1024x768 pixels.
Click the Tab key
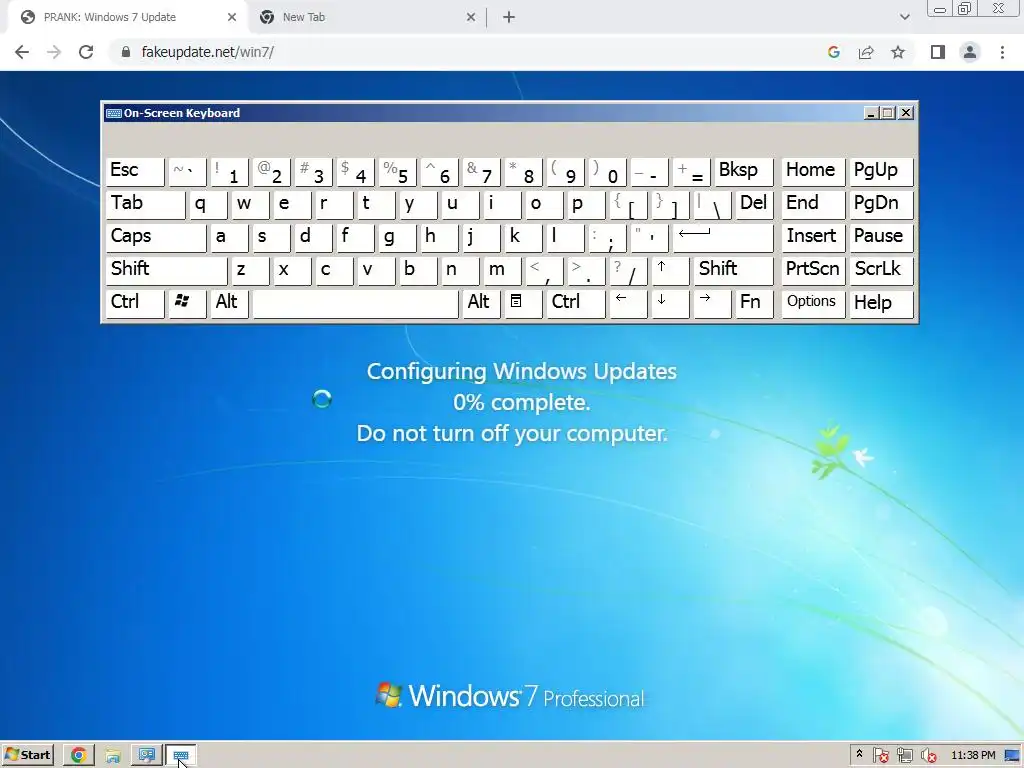(145, 204)
